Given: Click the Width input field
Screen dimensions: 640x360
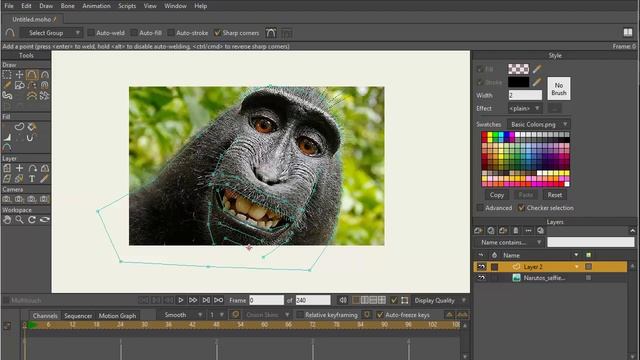Looking at the screenshot, I should click(x=525, y=95).
